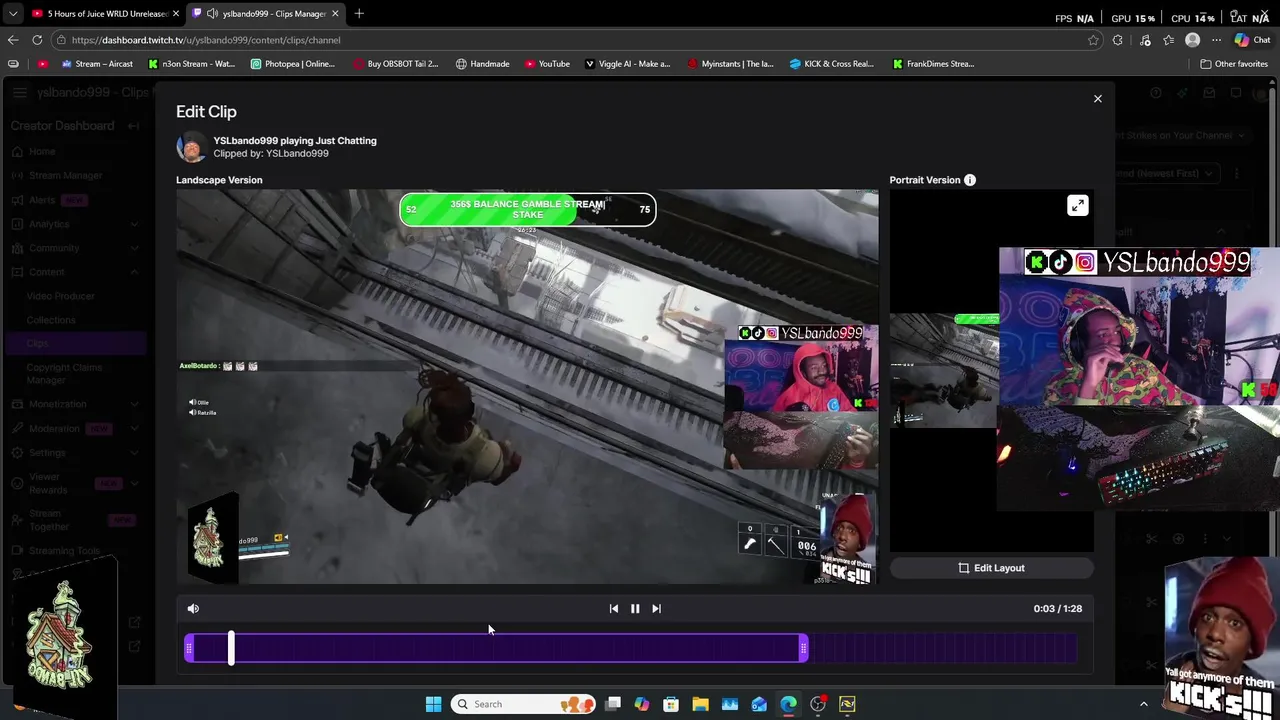Close the Edit Clip dialog
The width and height of the screenshot is (1280, 720).
tap(1097, 99)
